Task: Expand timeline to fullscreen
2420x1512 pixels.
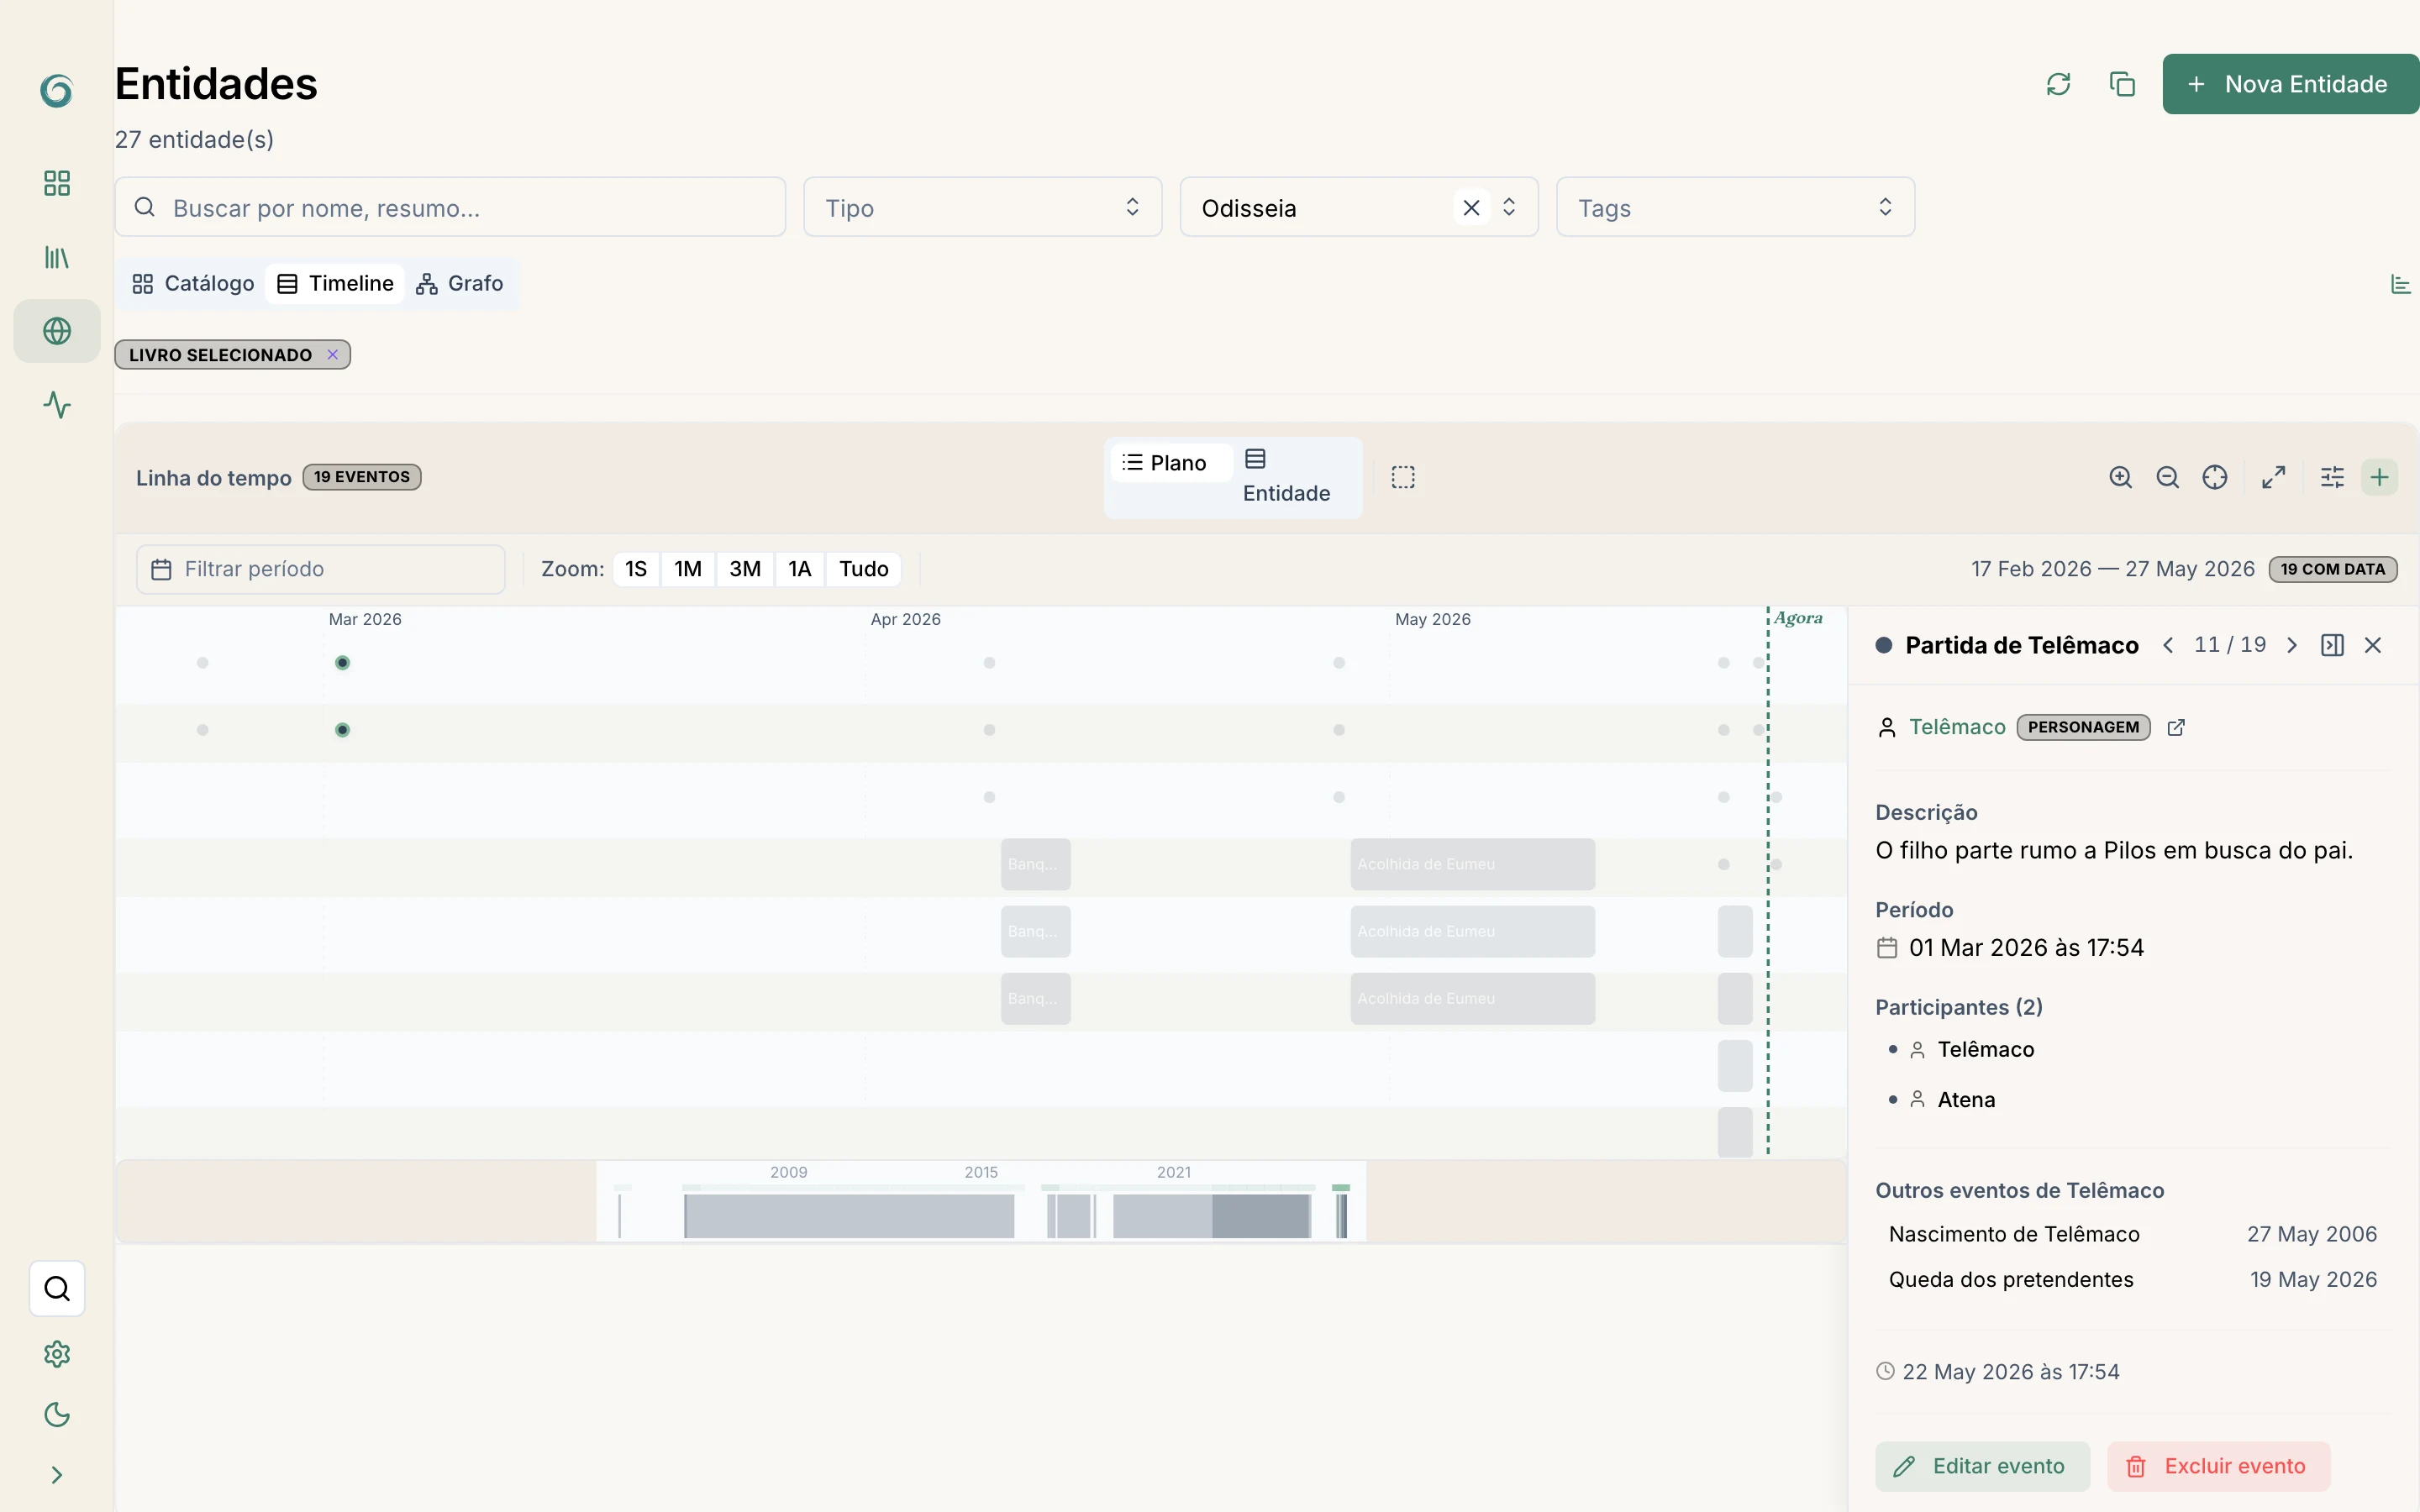Action: point(2273,477)
